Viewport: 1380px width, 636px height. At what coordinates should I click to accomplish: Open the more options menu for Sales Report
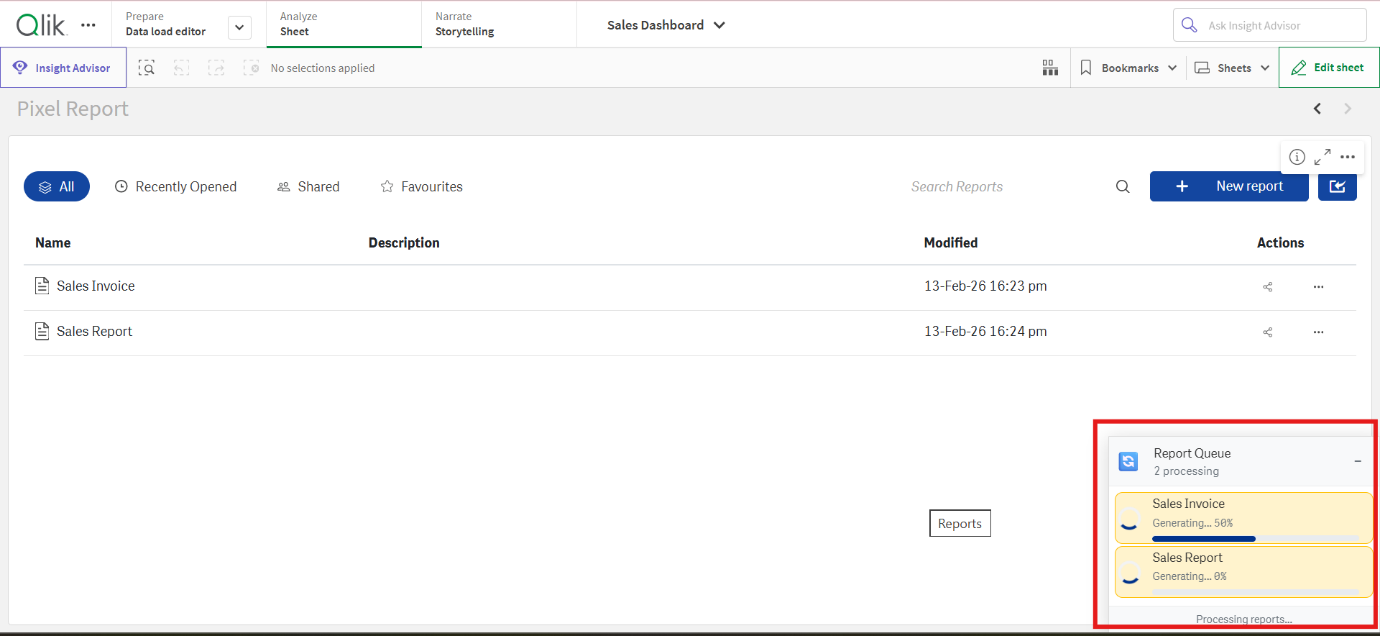pos(1318,332)
